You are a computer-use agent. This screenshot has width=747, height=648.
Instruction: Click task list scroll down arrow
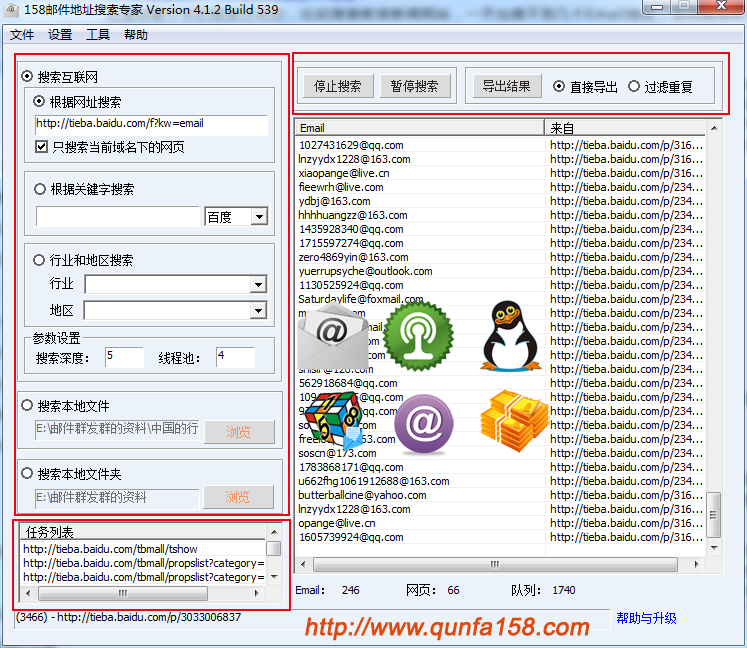[274, 577]
